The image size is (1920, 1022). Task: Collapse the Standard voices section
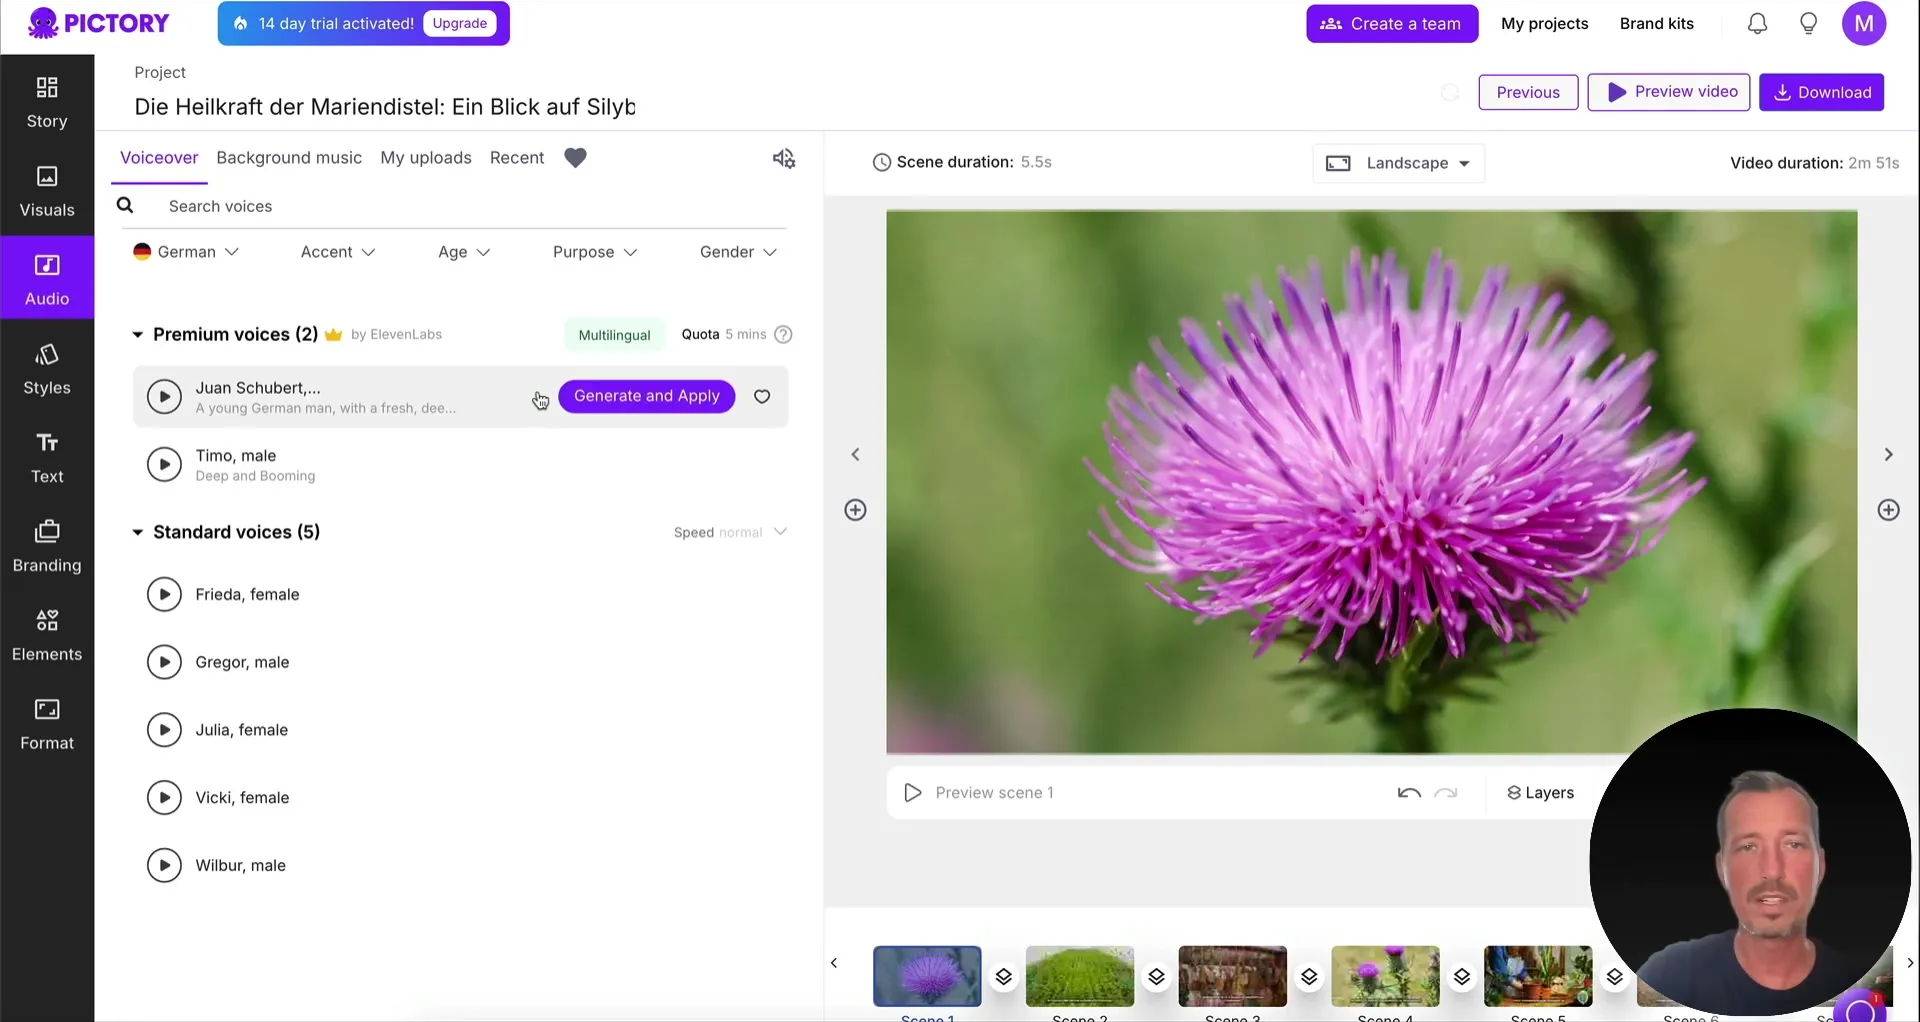pos(138,532)
